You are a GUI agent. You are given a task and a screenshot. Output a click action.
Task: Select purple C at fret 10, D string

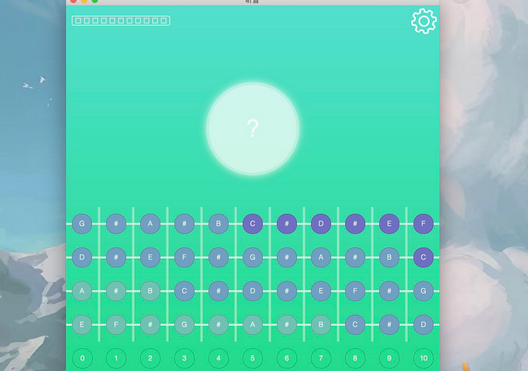point(423,257)
